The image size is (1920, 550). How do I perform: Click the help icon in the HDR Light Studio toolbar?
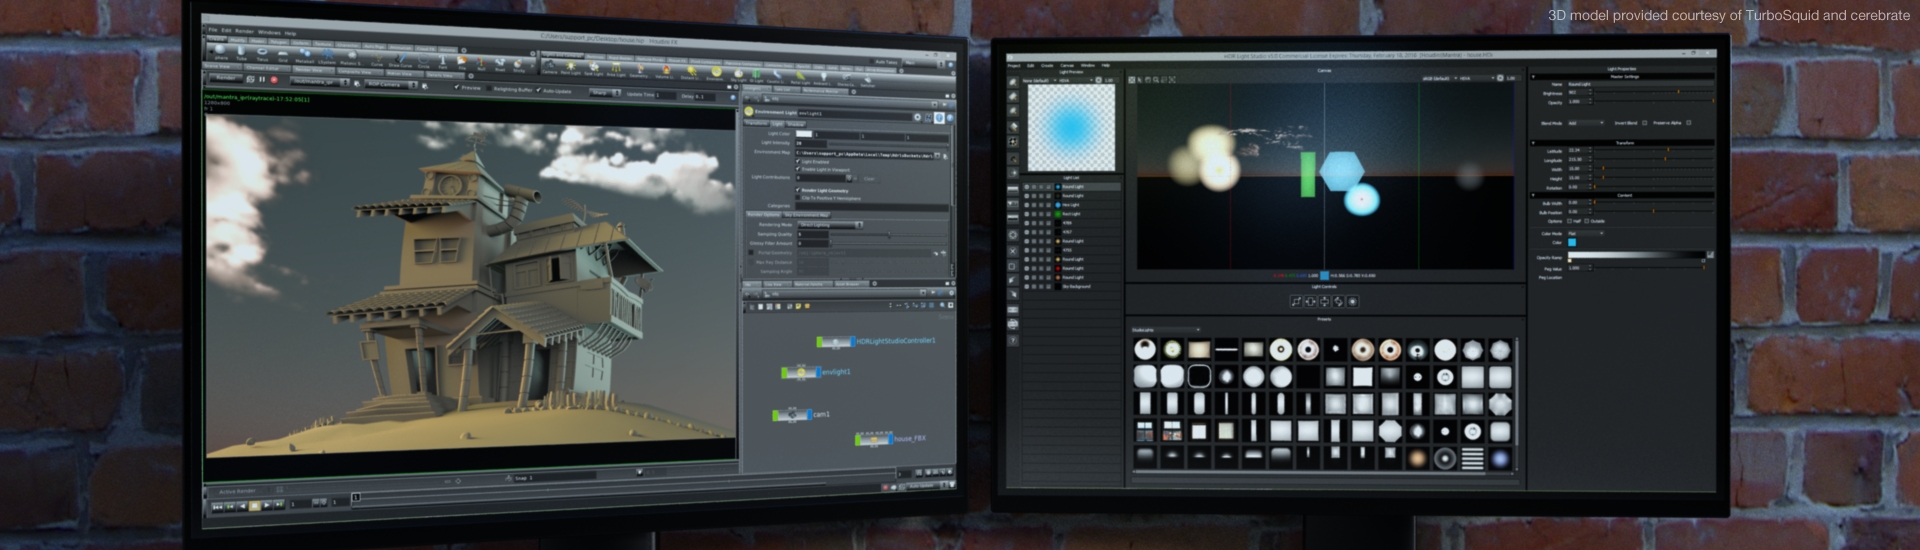(1012, 340)
